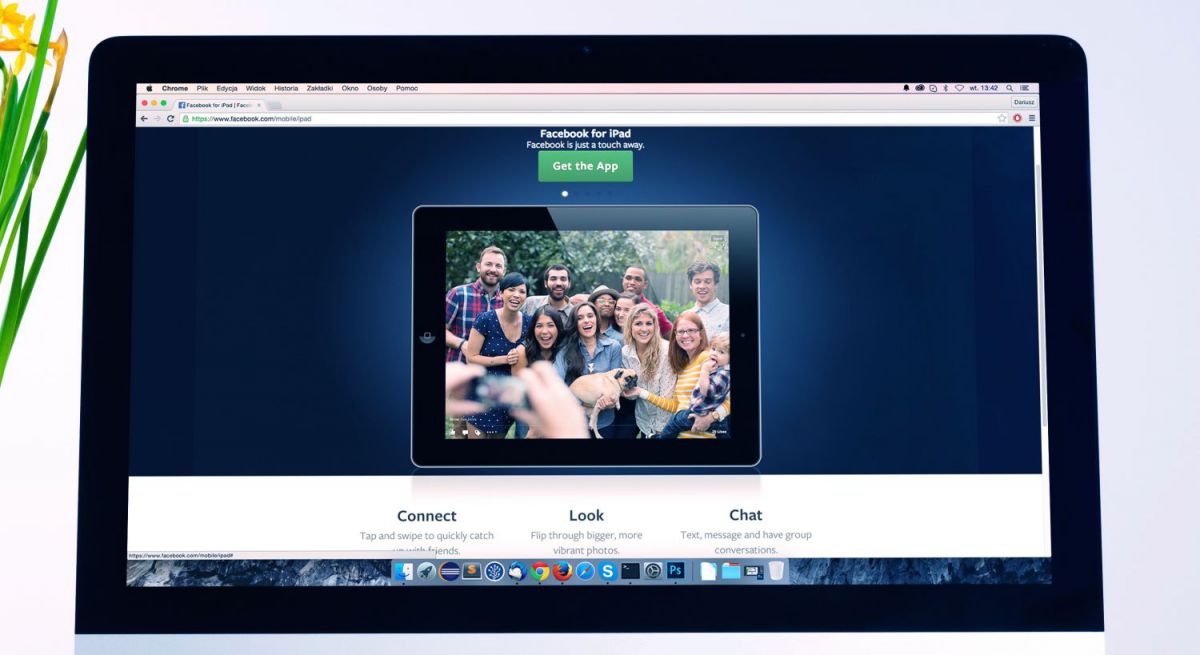Open Firefox from the dock
Screen dimensions: 1200x655
click(563, 571)
